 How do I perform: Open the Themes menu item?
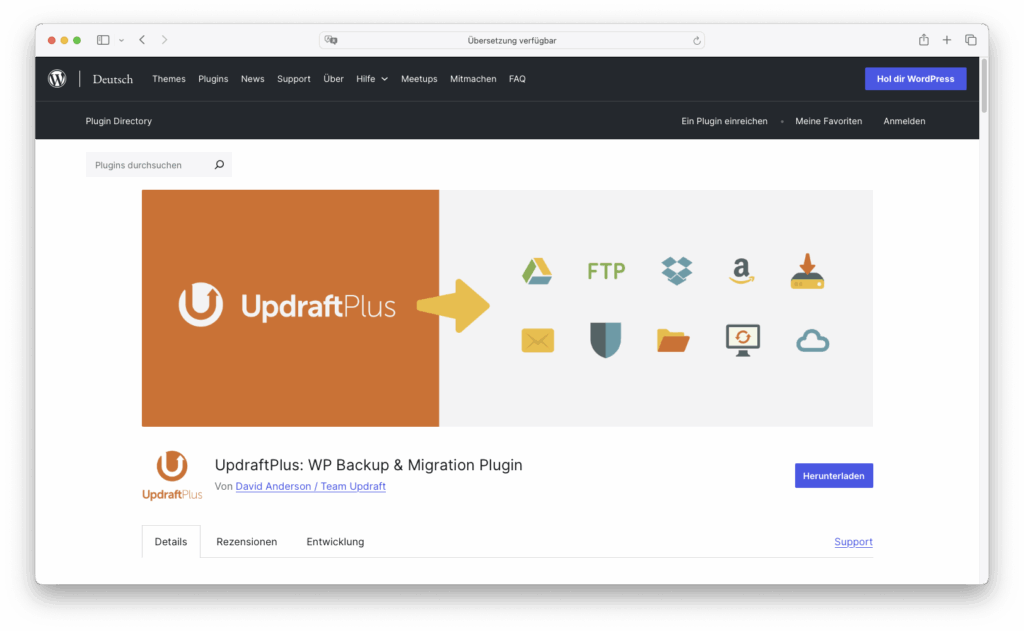168,78
